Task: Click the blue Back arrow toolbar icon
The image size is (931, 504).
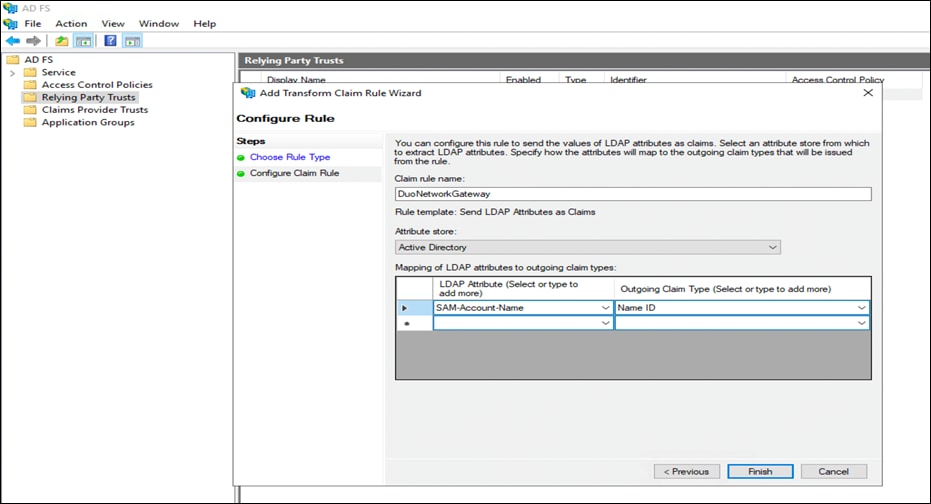Action: coord(12,41)
